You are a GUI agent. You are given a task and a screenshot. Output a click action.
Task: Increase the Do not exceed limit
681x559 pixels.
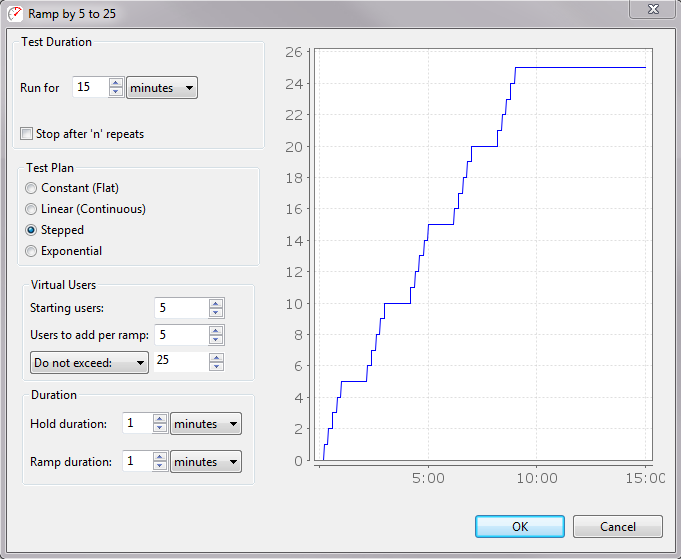pos(216,357)
